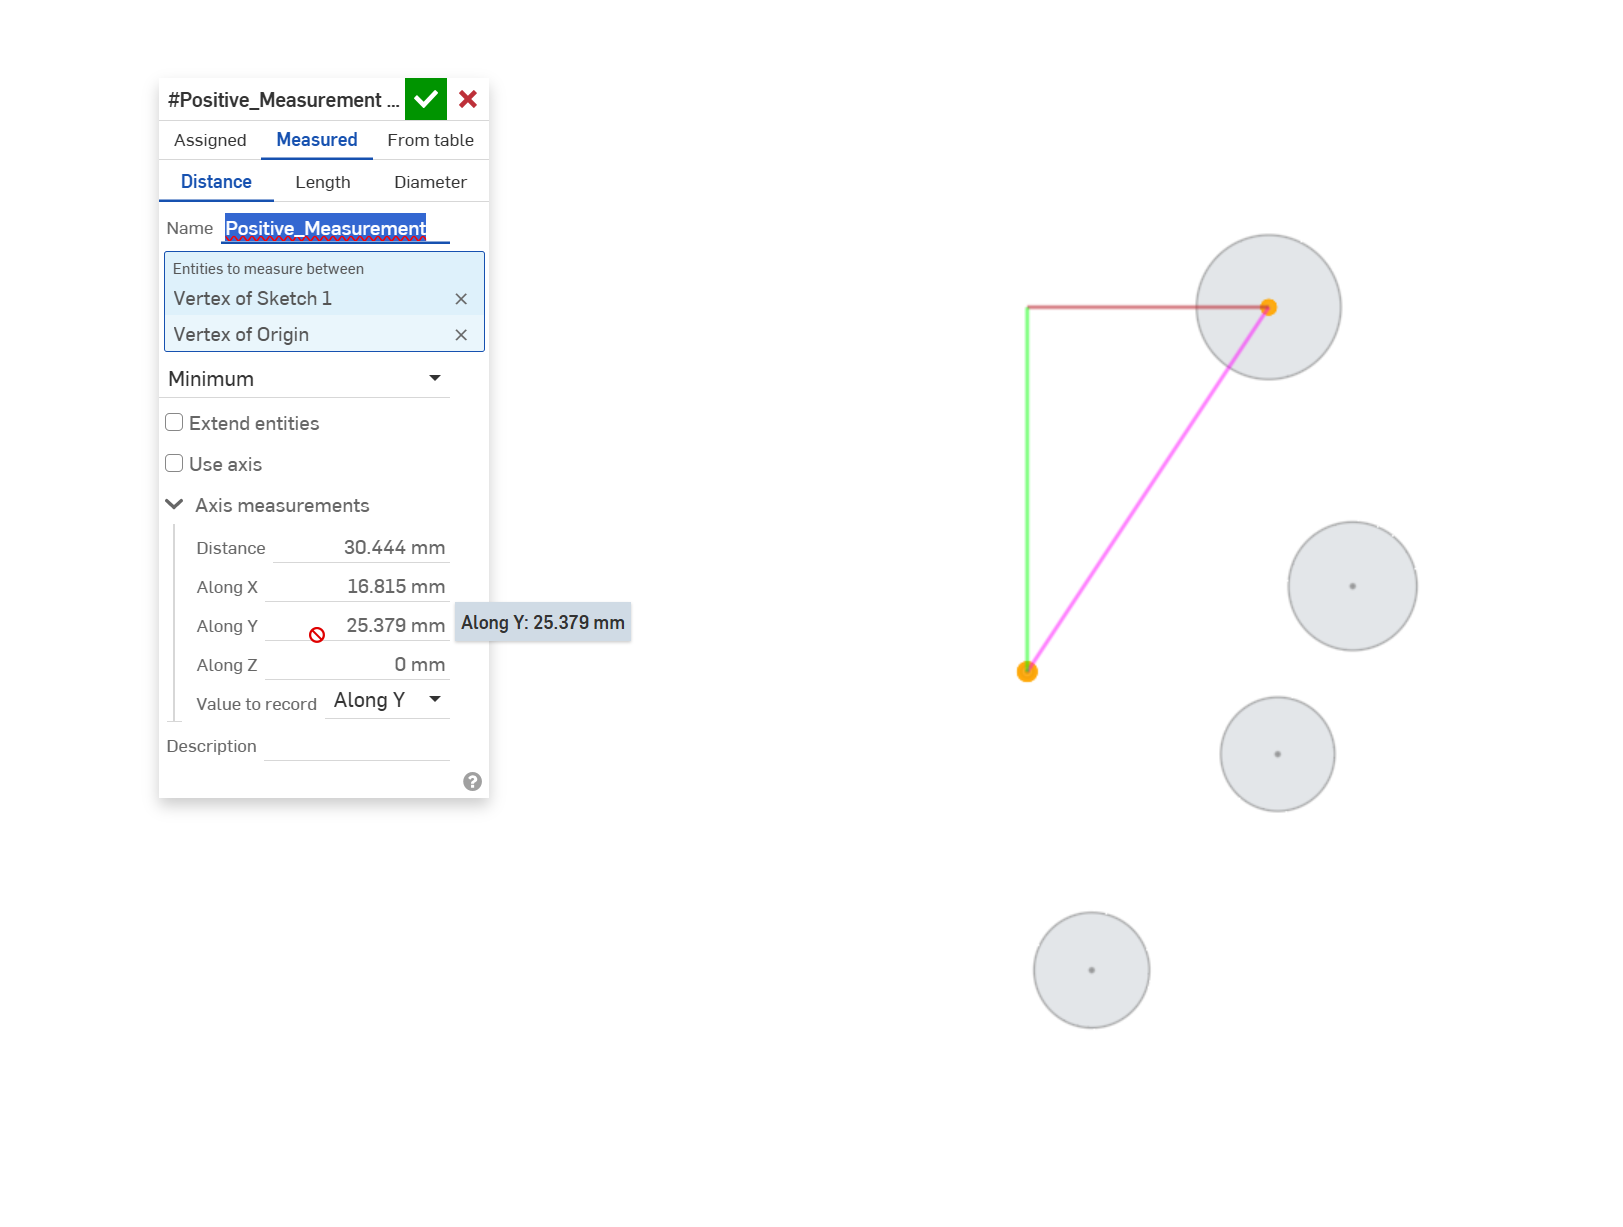Click the red horizontal axis line
The height and width of the screenshot is (1227, 1623).
coord(1145,307)
